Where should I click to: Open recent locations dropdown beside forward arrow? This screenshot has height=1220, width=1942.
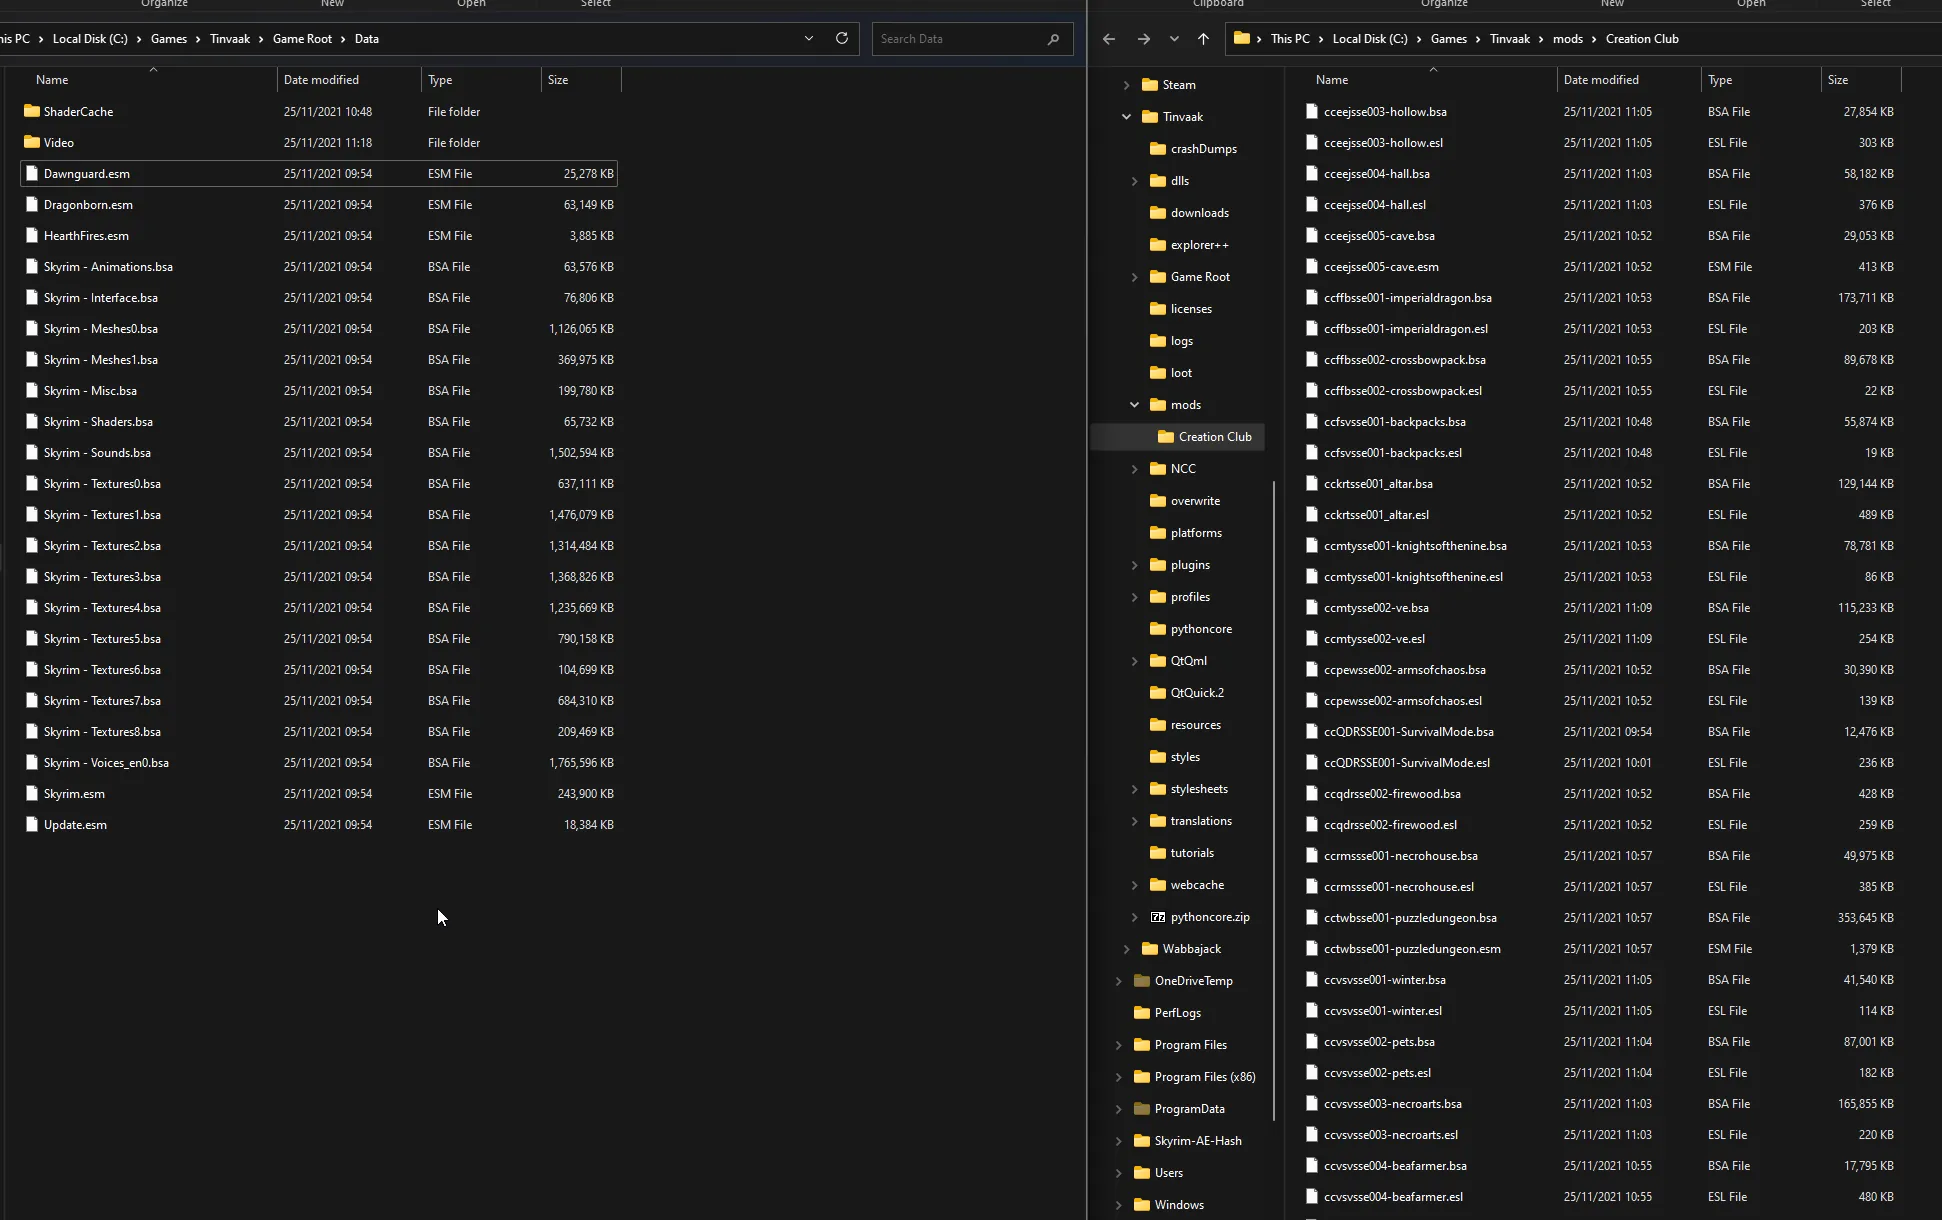[1174, 39]
